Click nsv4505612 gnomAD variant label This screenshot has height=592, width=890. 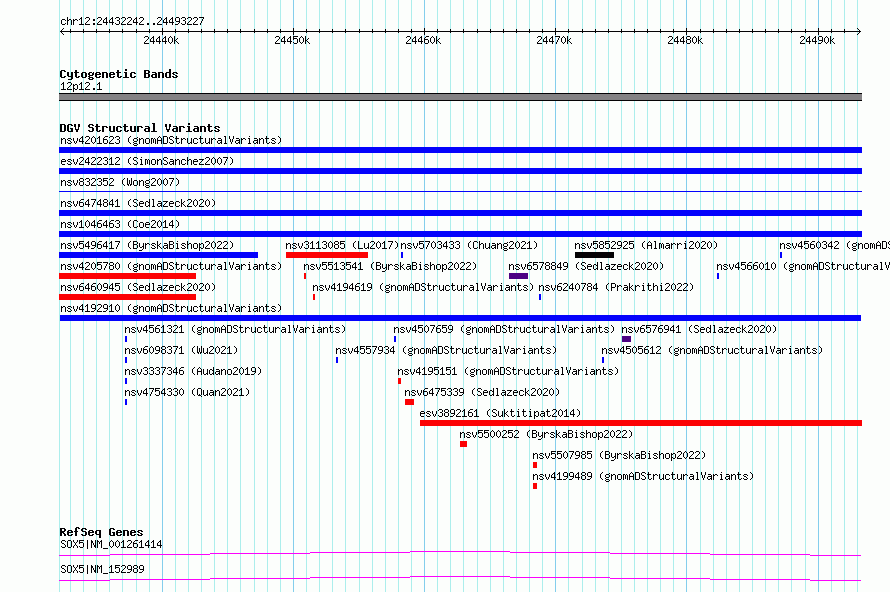coord(712,350)
